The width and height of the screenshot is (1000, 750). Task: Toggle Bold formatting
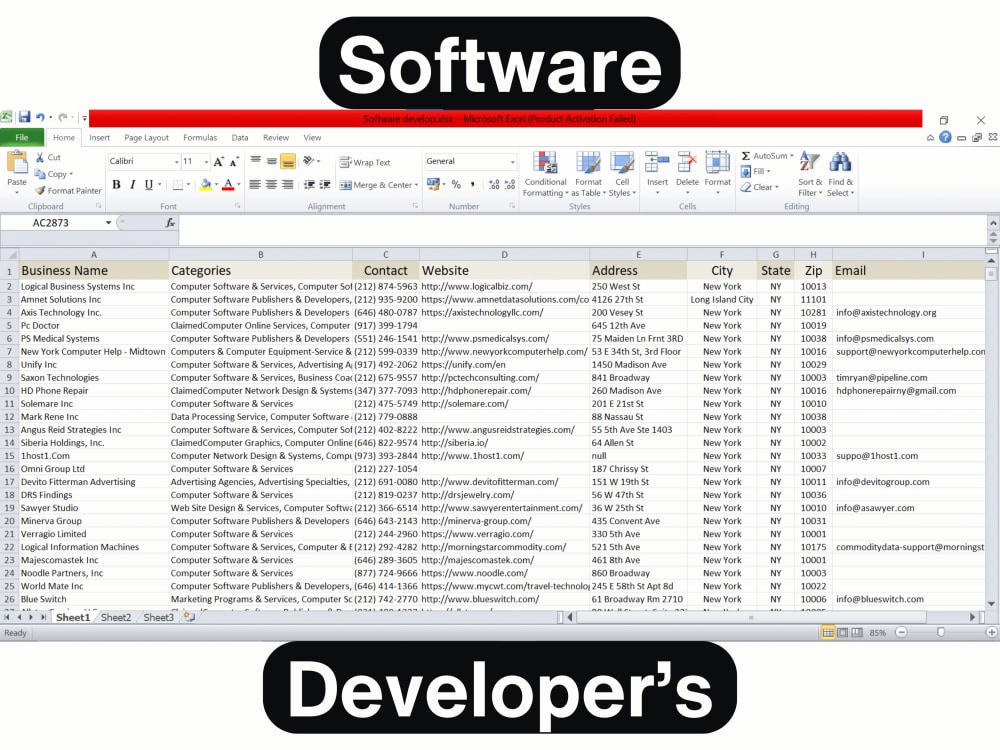(x=116, y=185)
